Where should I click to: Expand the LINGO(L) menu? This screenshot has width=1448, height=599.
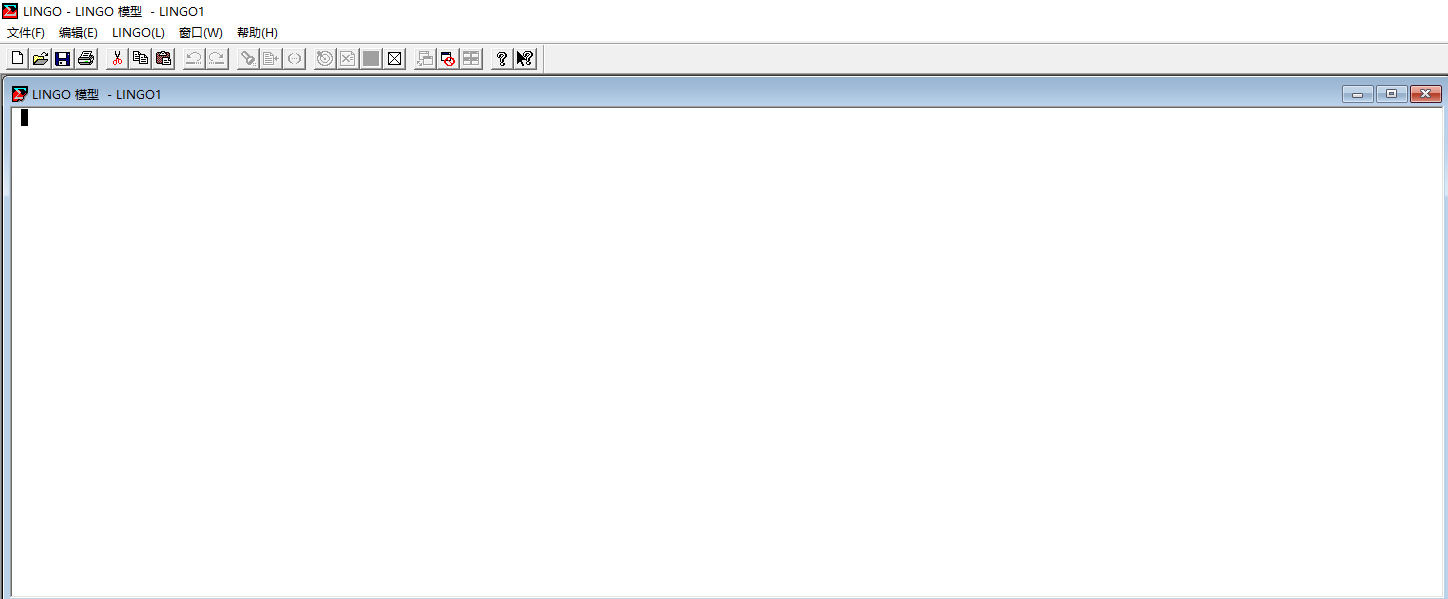(138, 33)
